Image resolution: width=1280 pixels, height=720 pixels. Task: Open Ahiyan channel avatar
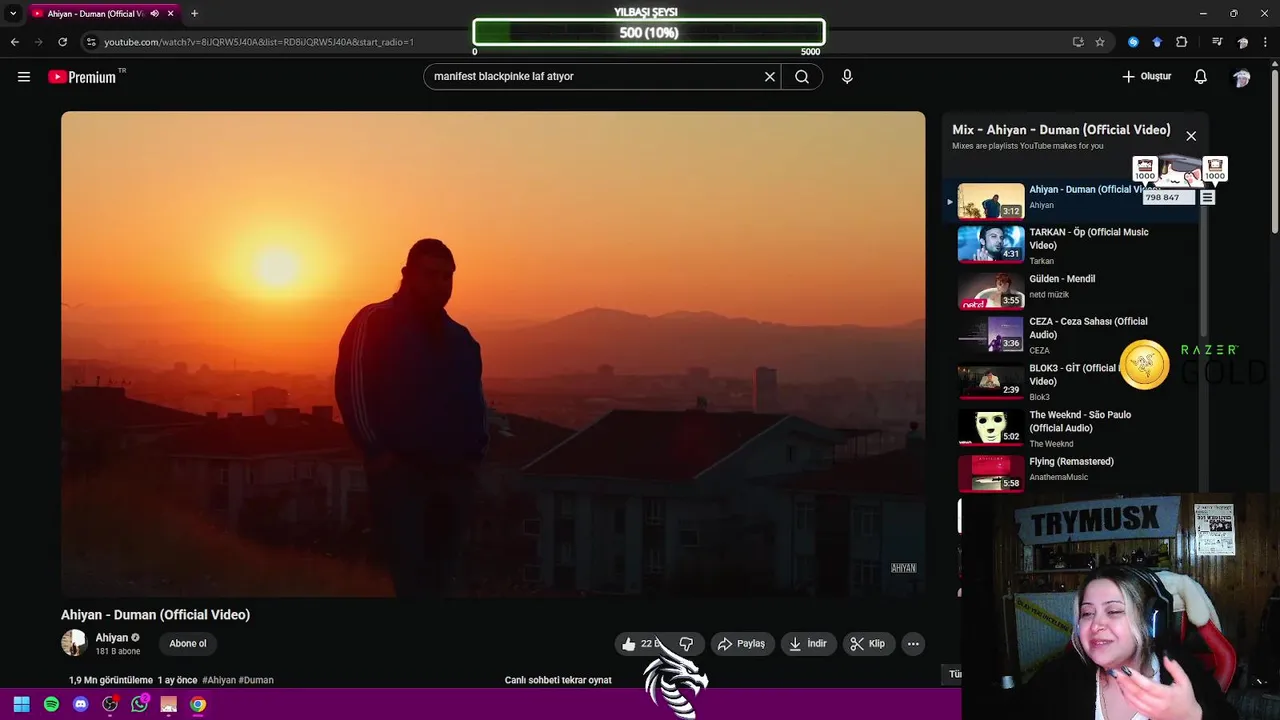point(74,643)
